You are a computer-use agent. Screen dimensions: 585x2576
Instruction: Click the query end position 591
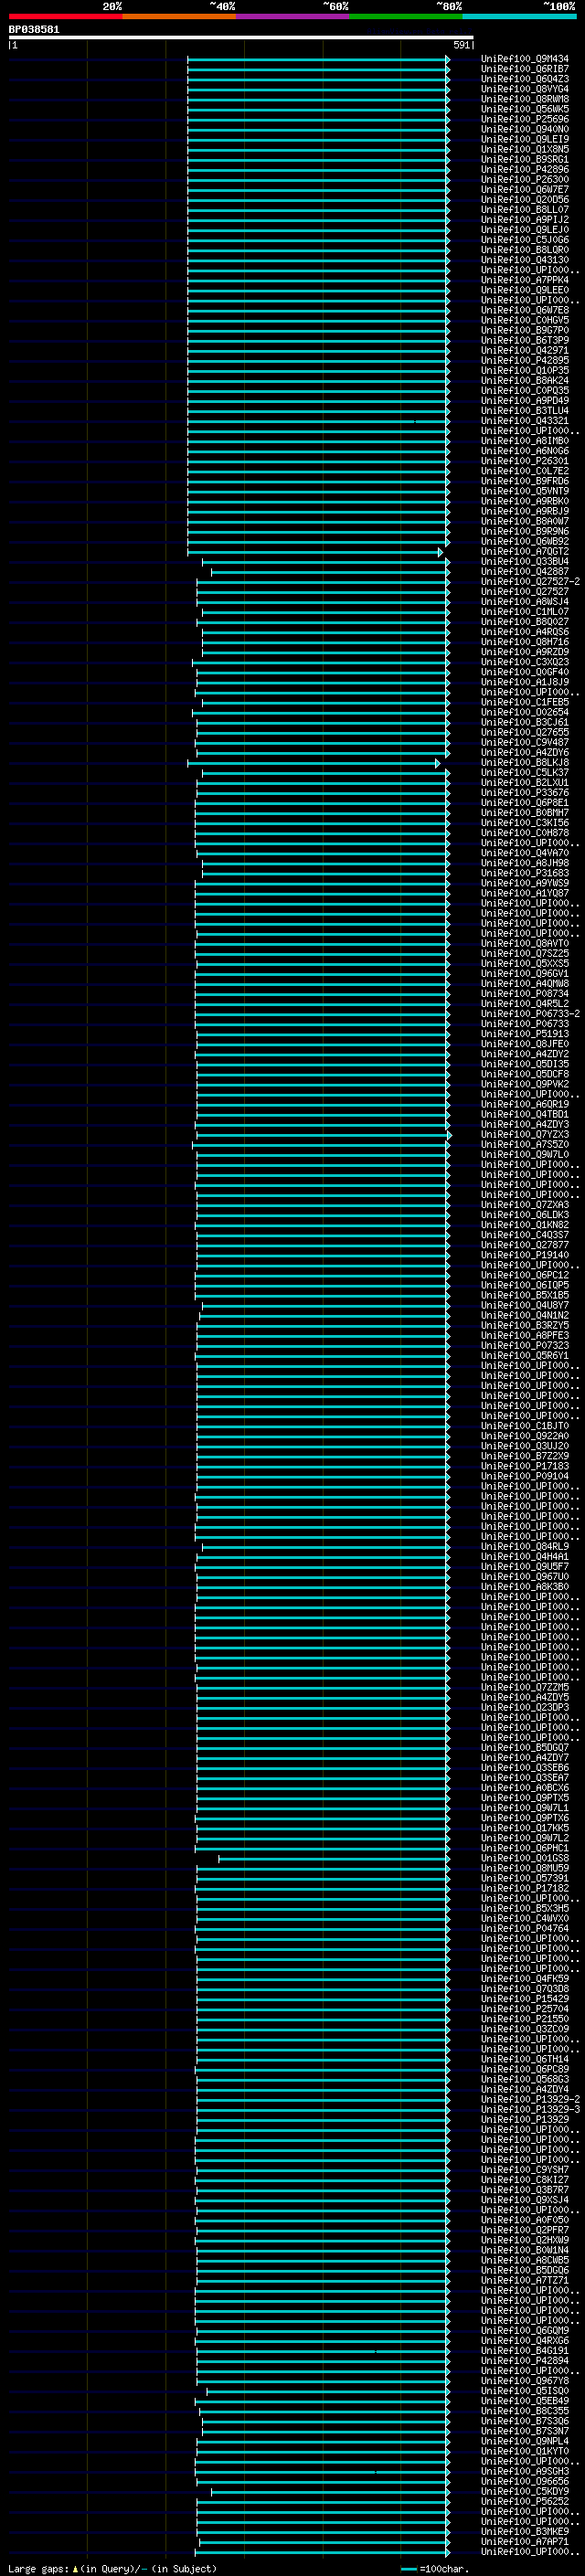coord(462,45)
